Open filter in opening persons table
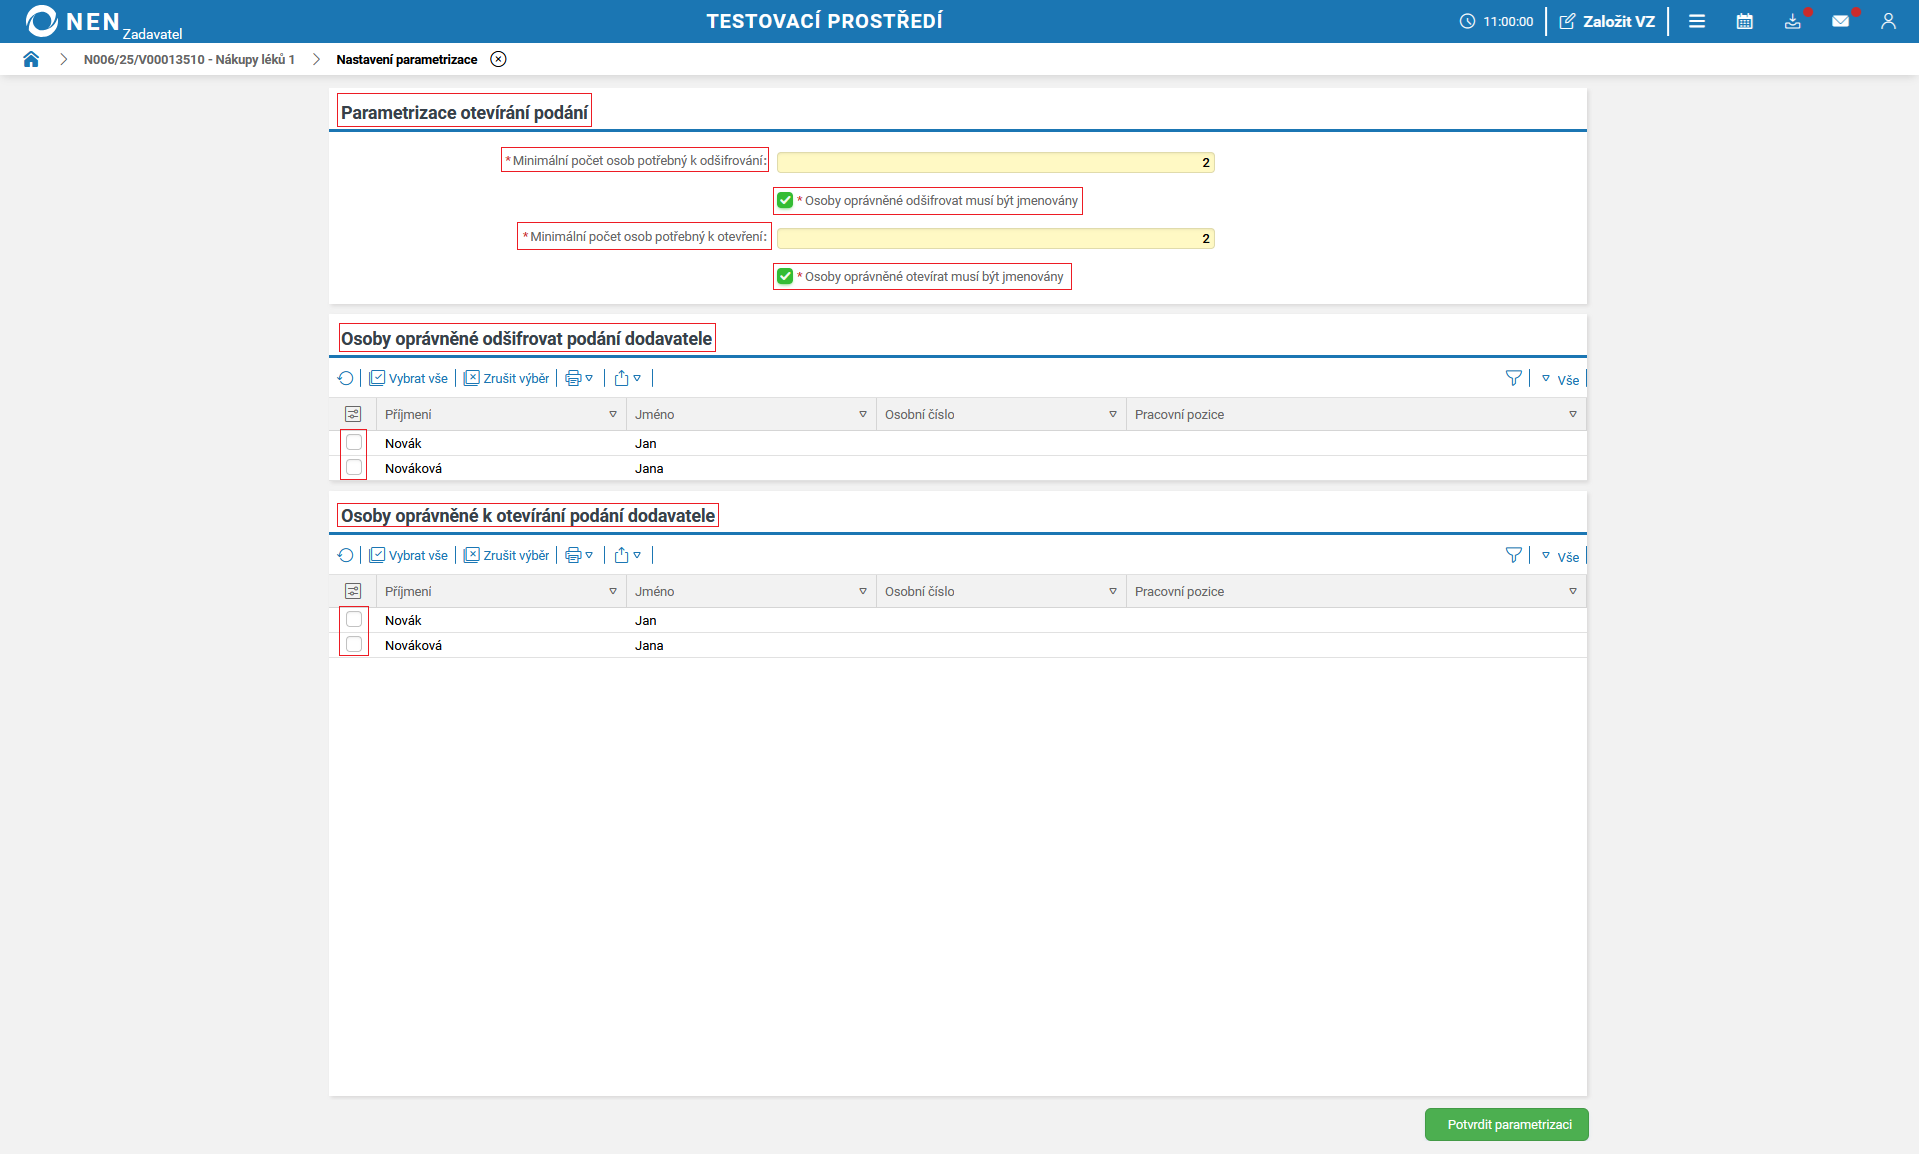This screenshot has height=1154, width=1919. pyautogui.click(x=1513, y=555)
